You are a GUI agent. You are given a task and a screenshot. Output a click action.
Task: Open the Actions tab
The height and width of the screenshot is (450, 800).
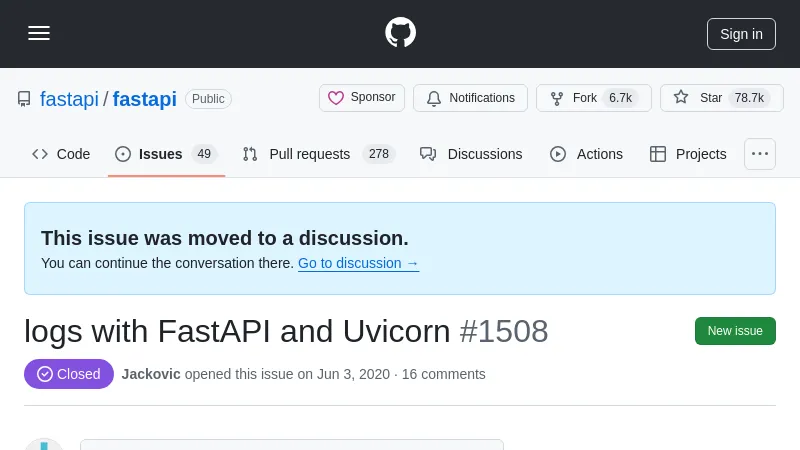pyautogui.click(x=586, y=154)
